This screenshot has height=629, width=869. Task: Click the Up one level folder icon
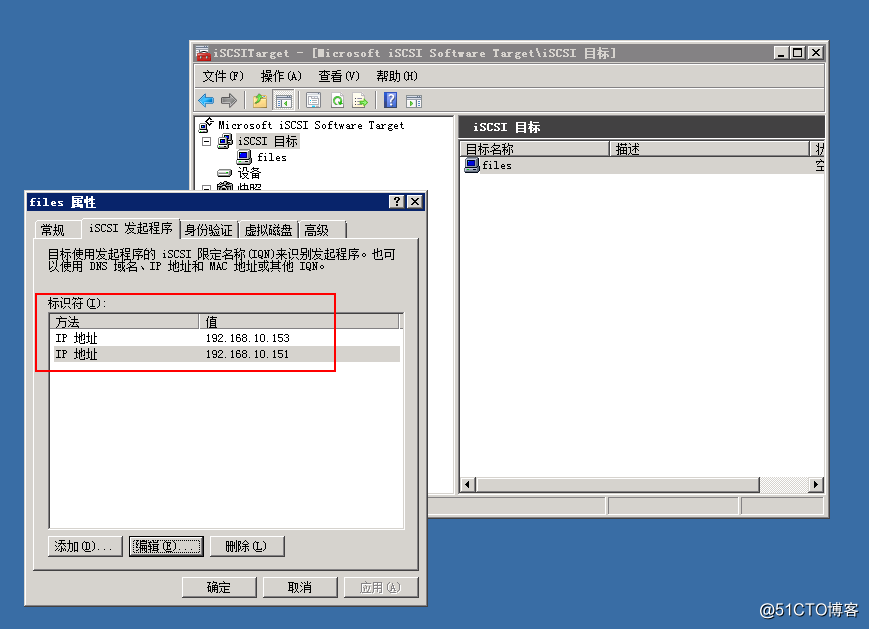(x=260, y=101)
